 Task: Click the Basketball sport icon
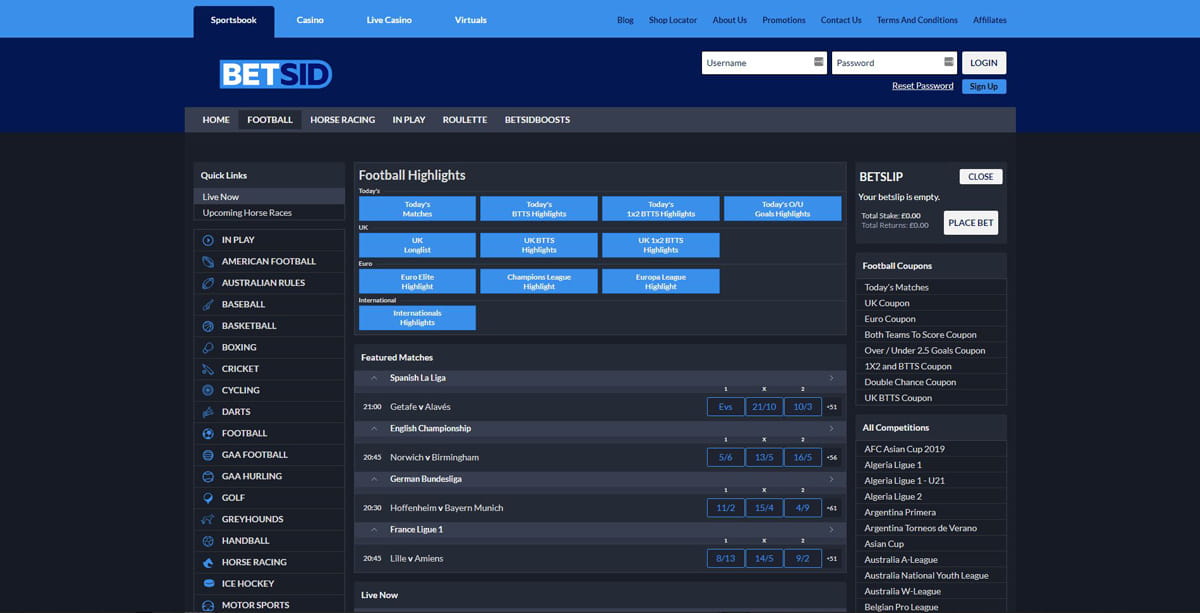point(208,326)
